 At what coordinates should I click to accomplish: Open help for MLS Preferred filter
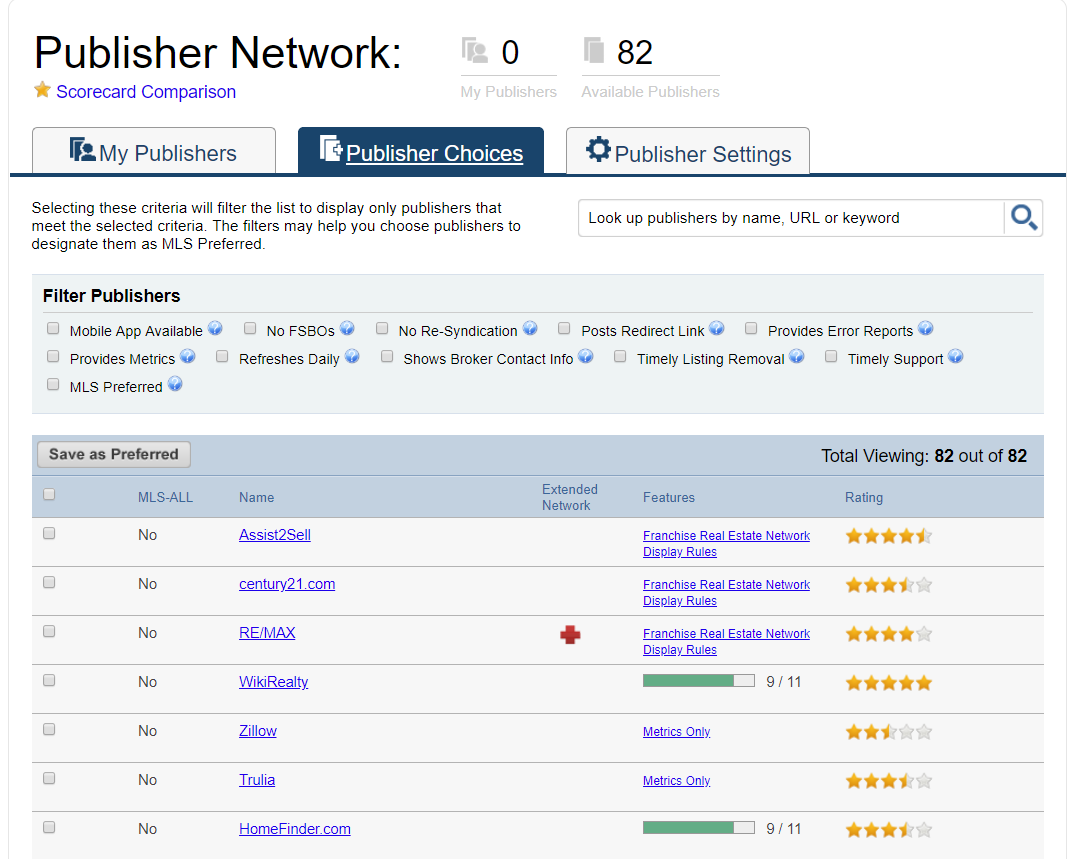point(175,384)
